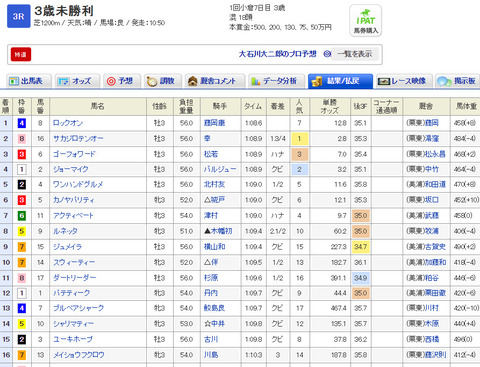Select the 結果/払戻 tab
Screen dimensions: 480x367
coord(340,81)
